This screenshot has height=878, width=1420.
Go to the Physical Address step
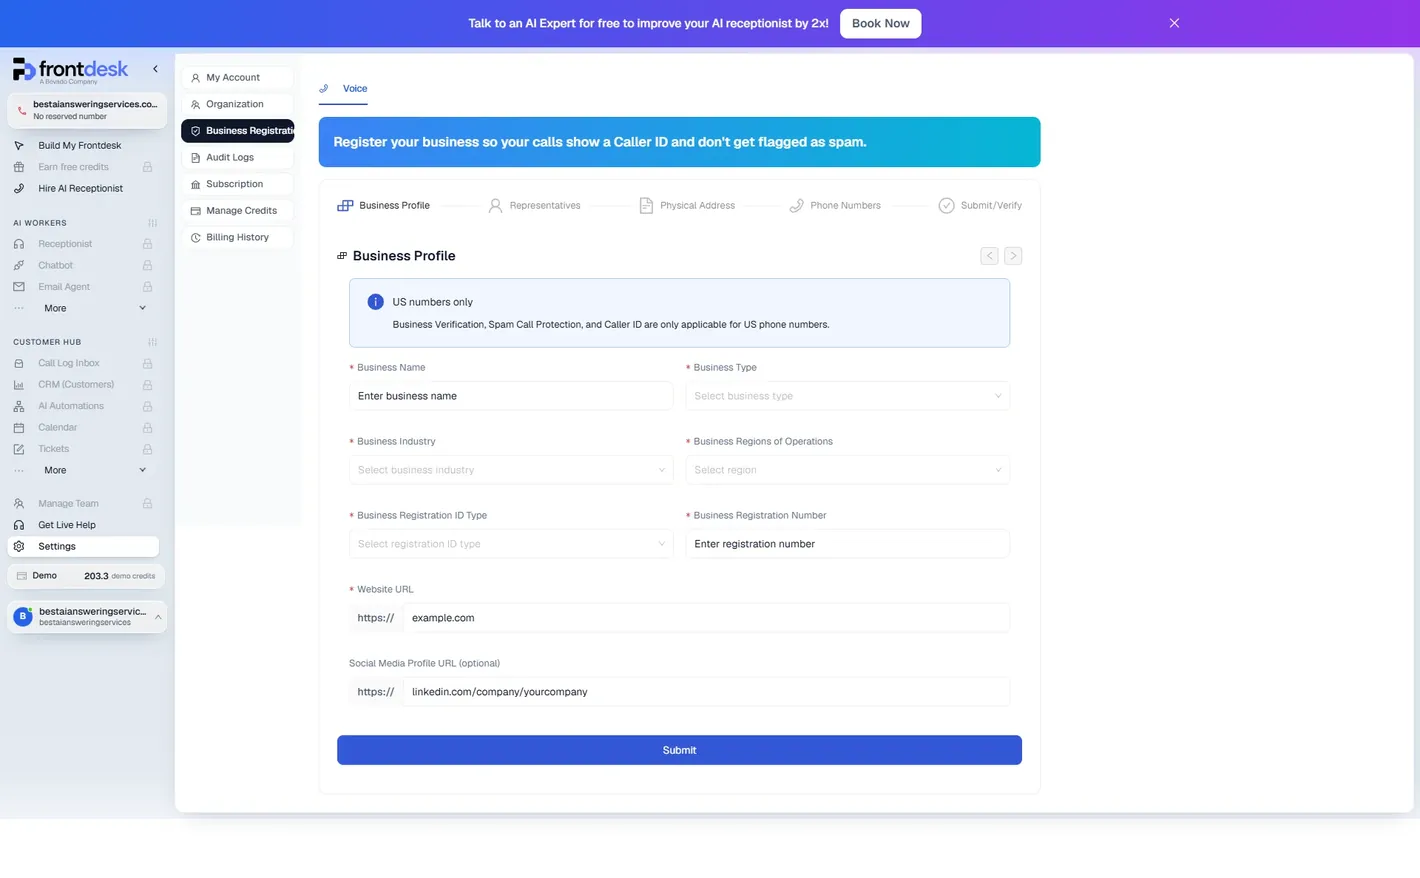[x=687, y=206]
